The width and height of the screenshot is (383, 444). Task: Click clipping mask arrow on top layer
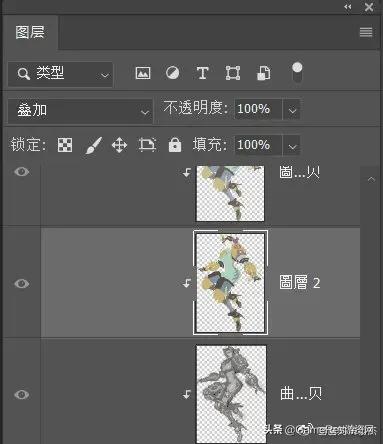(187, 172)
